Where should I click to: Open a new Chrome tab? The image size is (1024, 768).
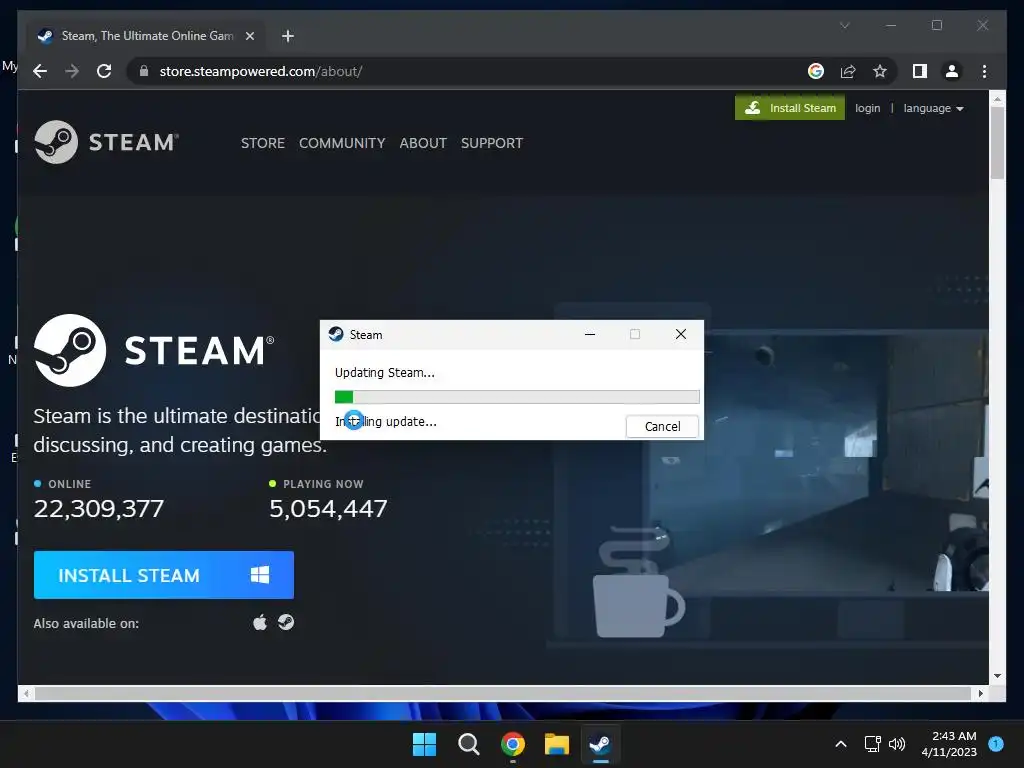click(x=288, y=36)
